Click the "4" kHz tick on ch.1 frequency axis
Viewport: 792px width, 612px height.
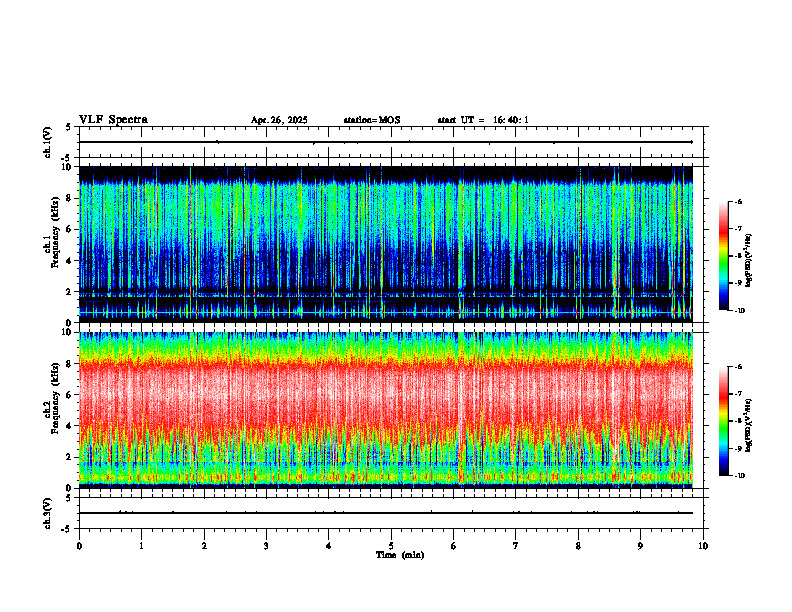coord(70,261)
